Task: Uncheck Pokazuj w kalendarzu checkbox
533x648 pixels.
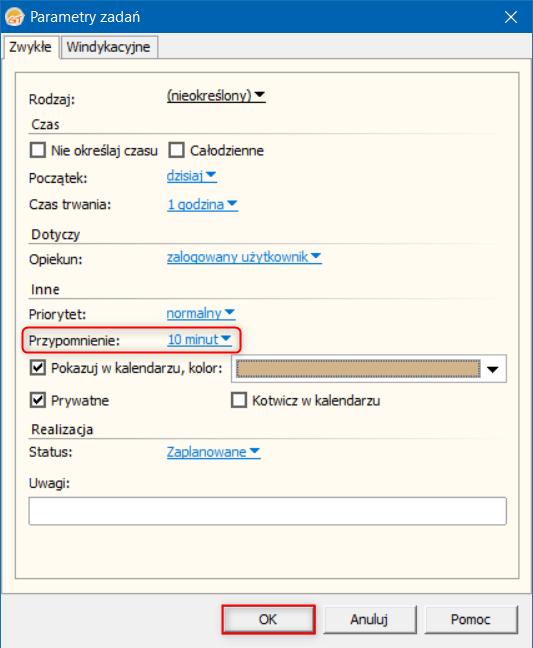Action: coord(38,367)
